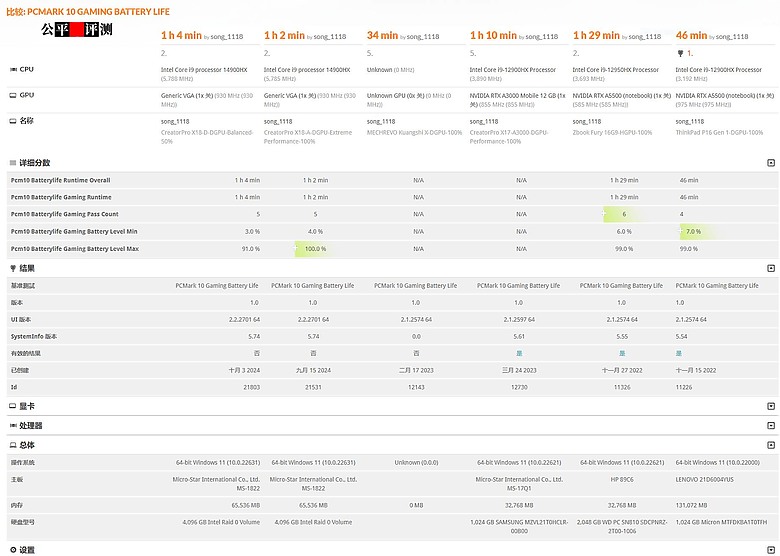This screenshot has width=780, height=556.
Task: Open the 结果 section heading
Action: 27,269
